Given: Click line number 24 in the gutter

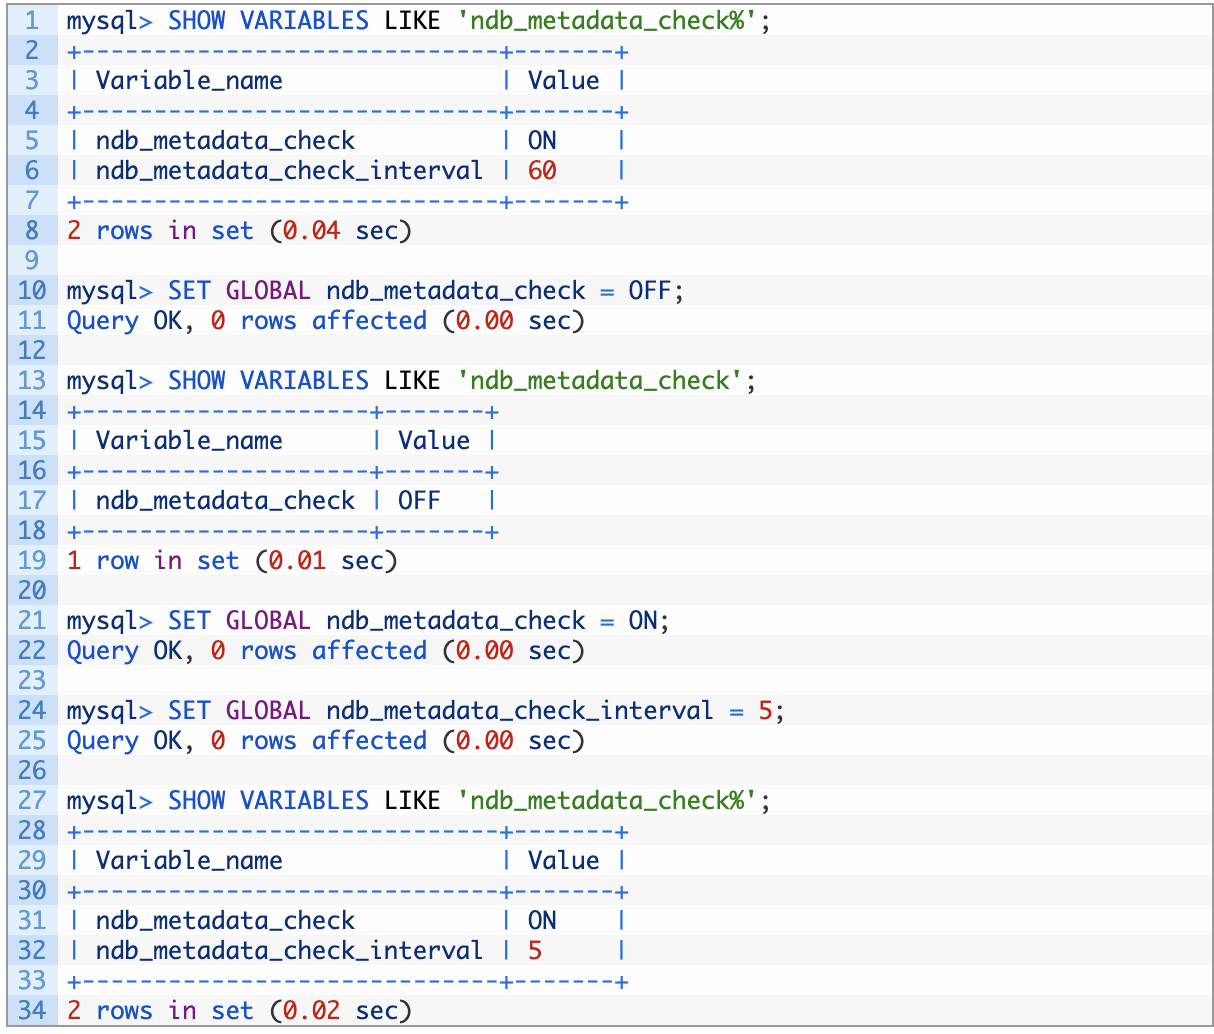Looking at the screenshot, I should coord(32,711).
